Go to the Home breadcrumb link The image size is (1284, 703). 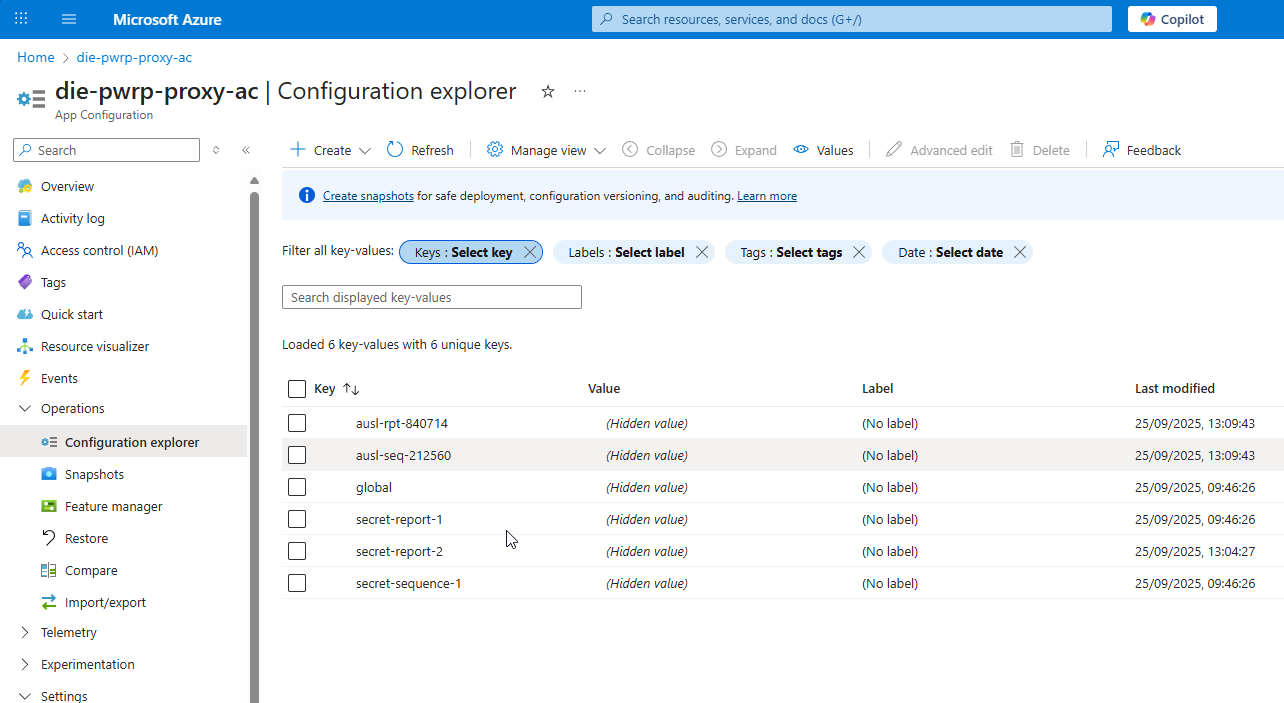click(x=36, y=57)
